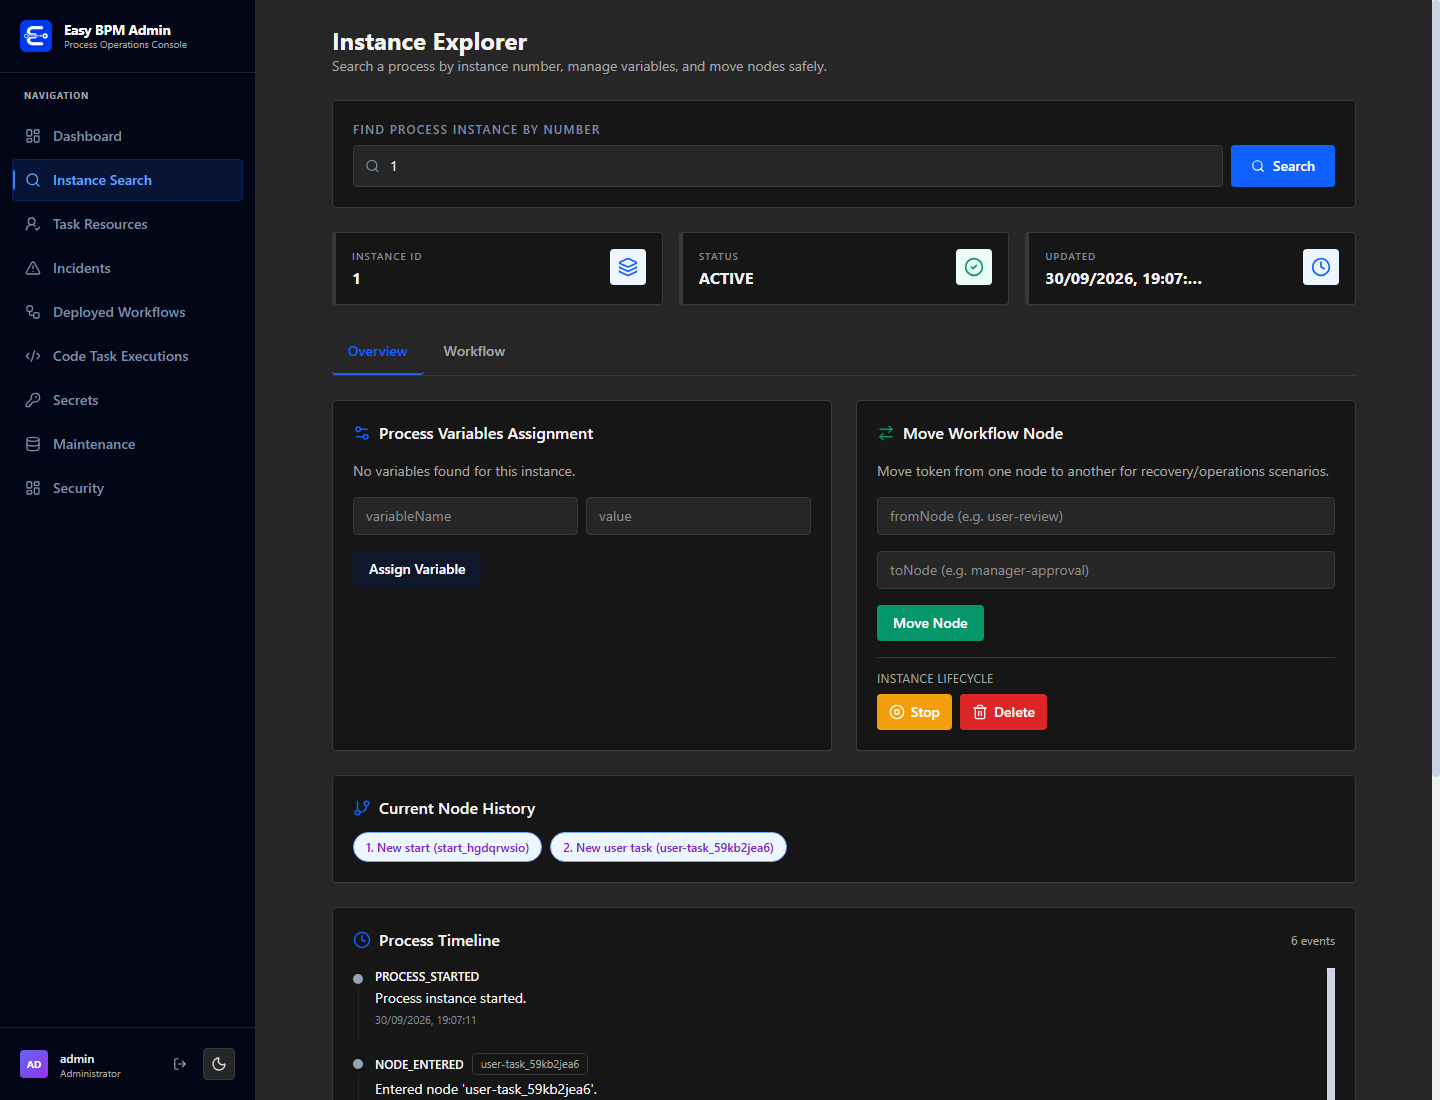Click the Current Node History branch icon
This screenshot has height=1100, width=1440.
point(362,808)
